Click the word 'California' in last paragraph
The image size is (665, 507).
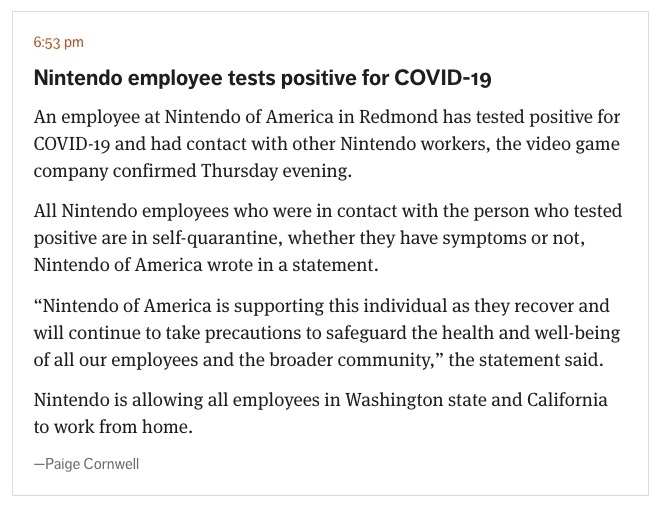[x=567, y=400]
